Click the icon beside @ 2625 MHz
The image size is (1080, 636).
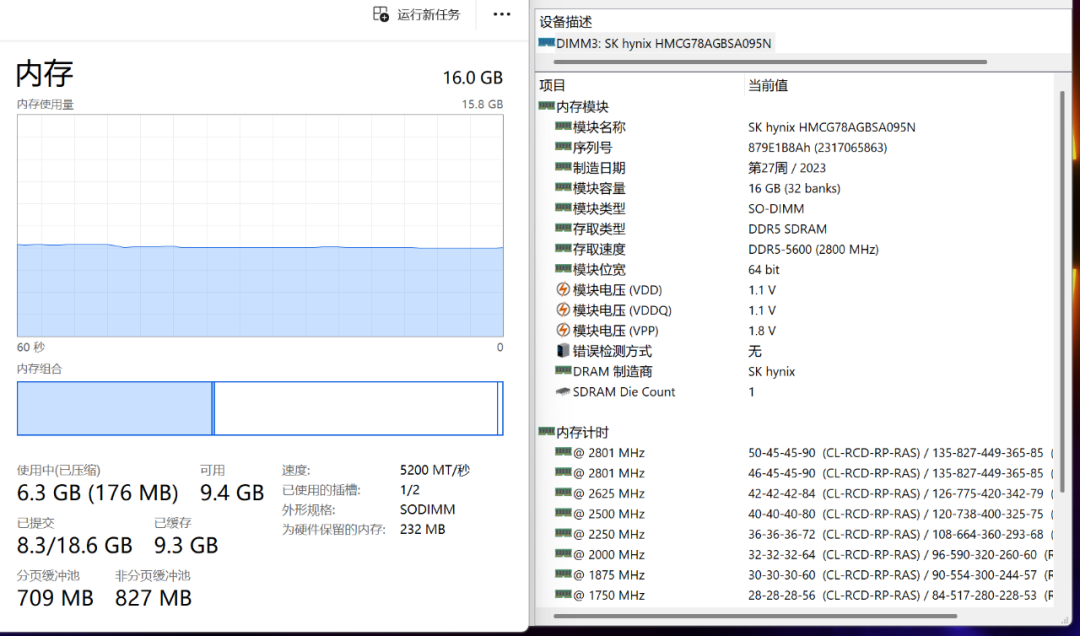tap(563, 493)
